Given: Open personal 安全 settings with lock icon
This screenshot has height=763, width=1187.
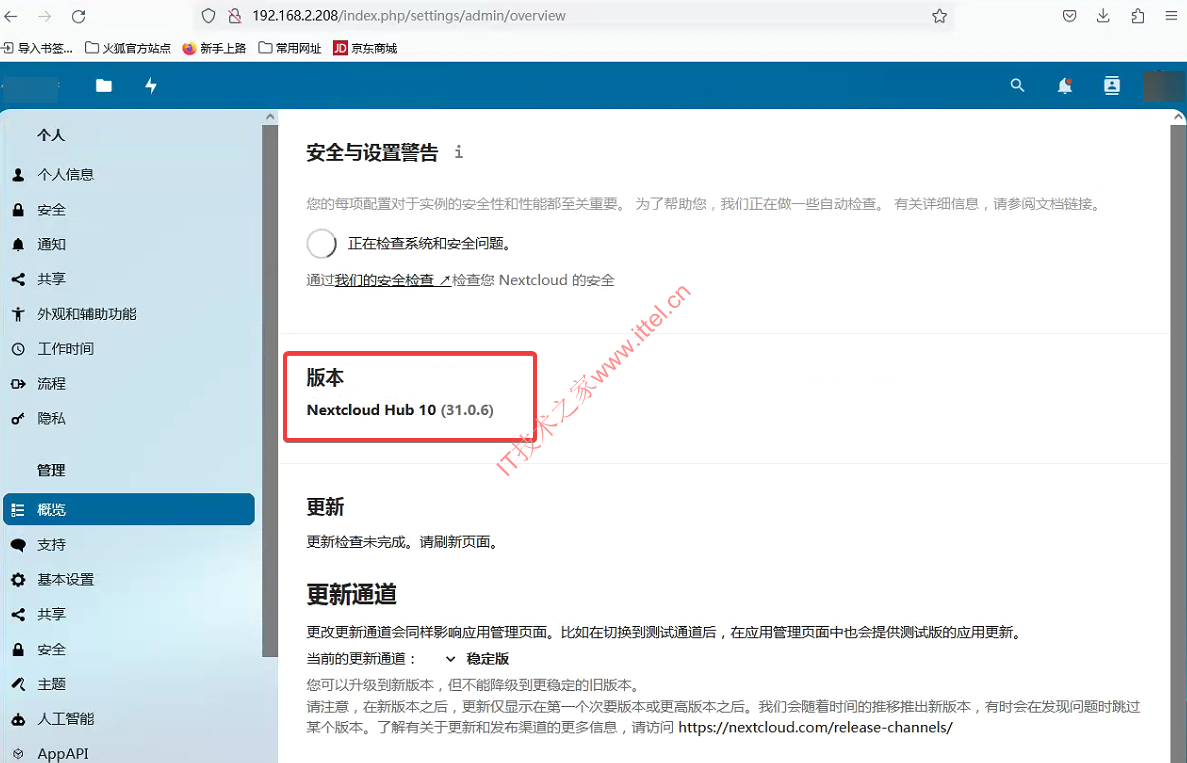Looking at the screenshot, I should [x=129, y=210].
